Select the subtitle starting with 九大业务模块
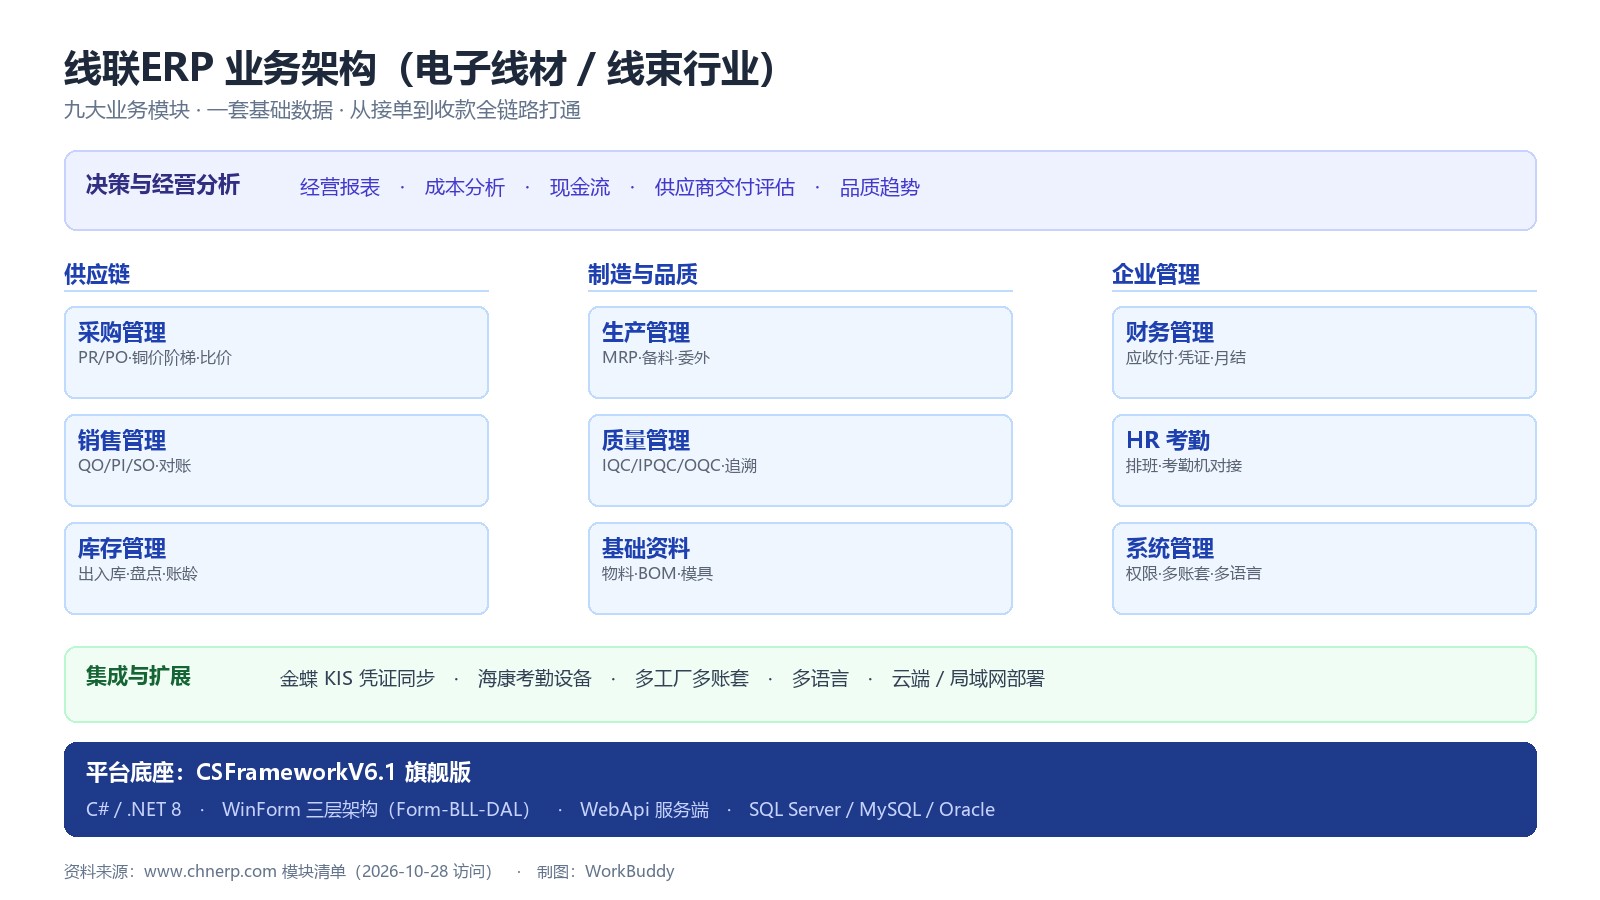 click(322, 110)
